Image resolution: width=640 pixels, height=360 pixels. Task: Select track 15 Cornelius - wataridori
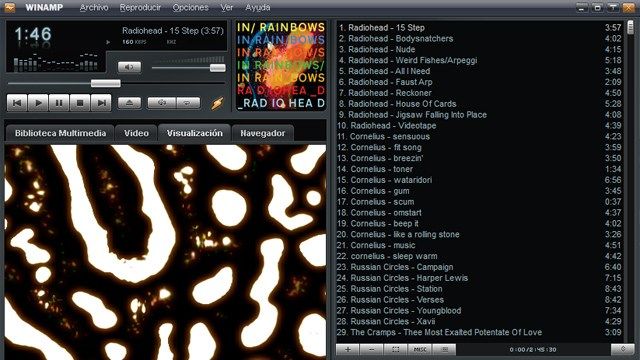[x=480, y=180]
